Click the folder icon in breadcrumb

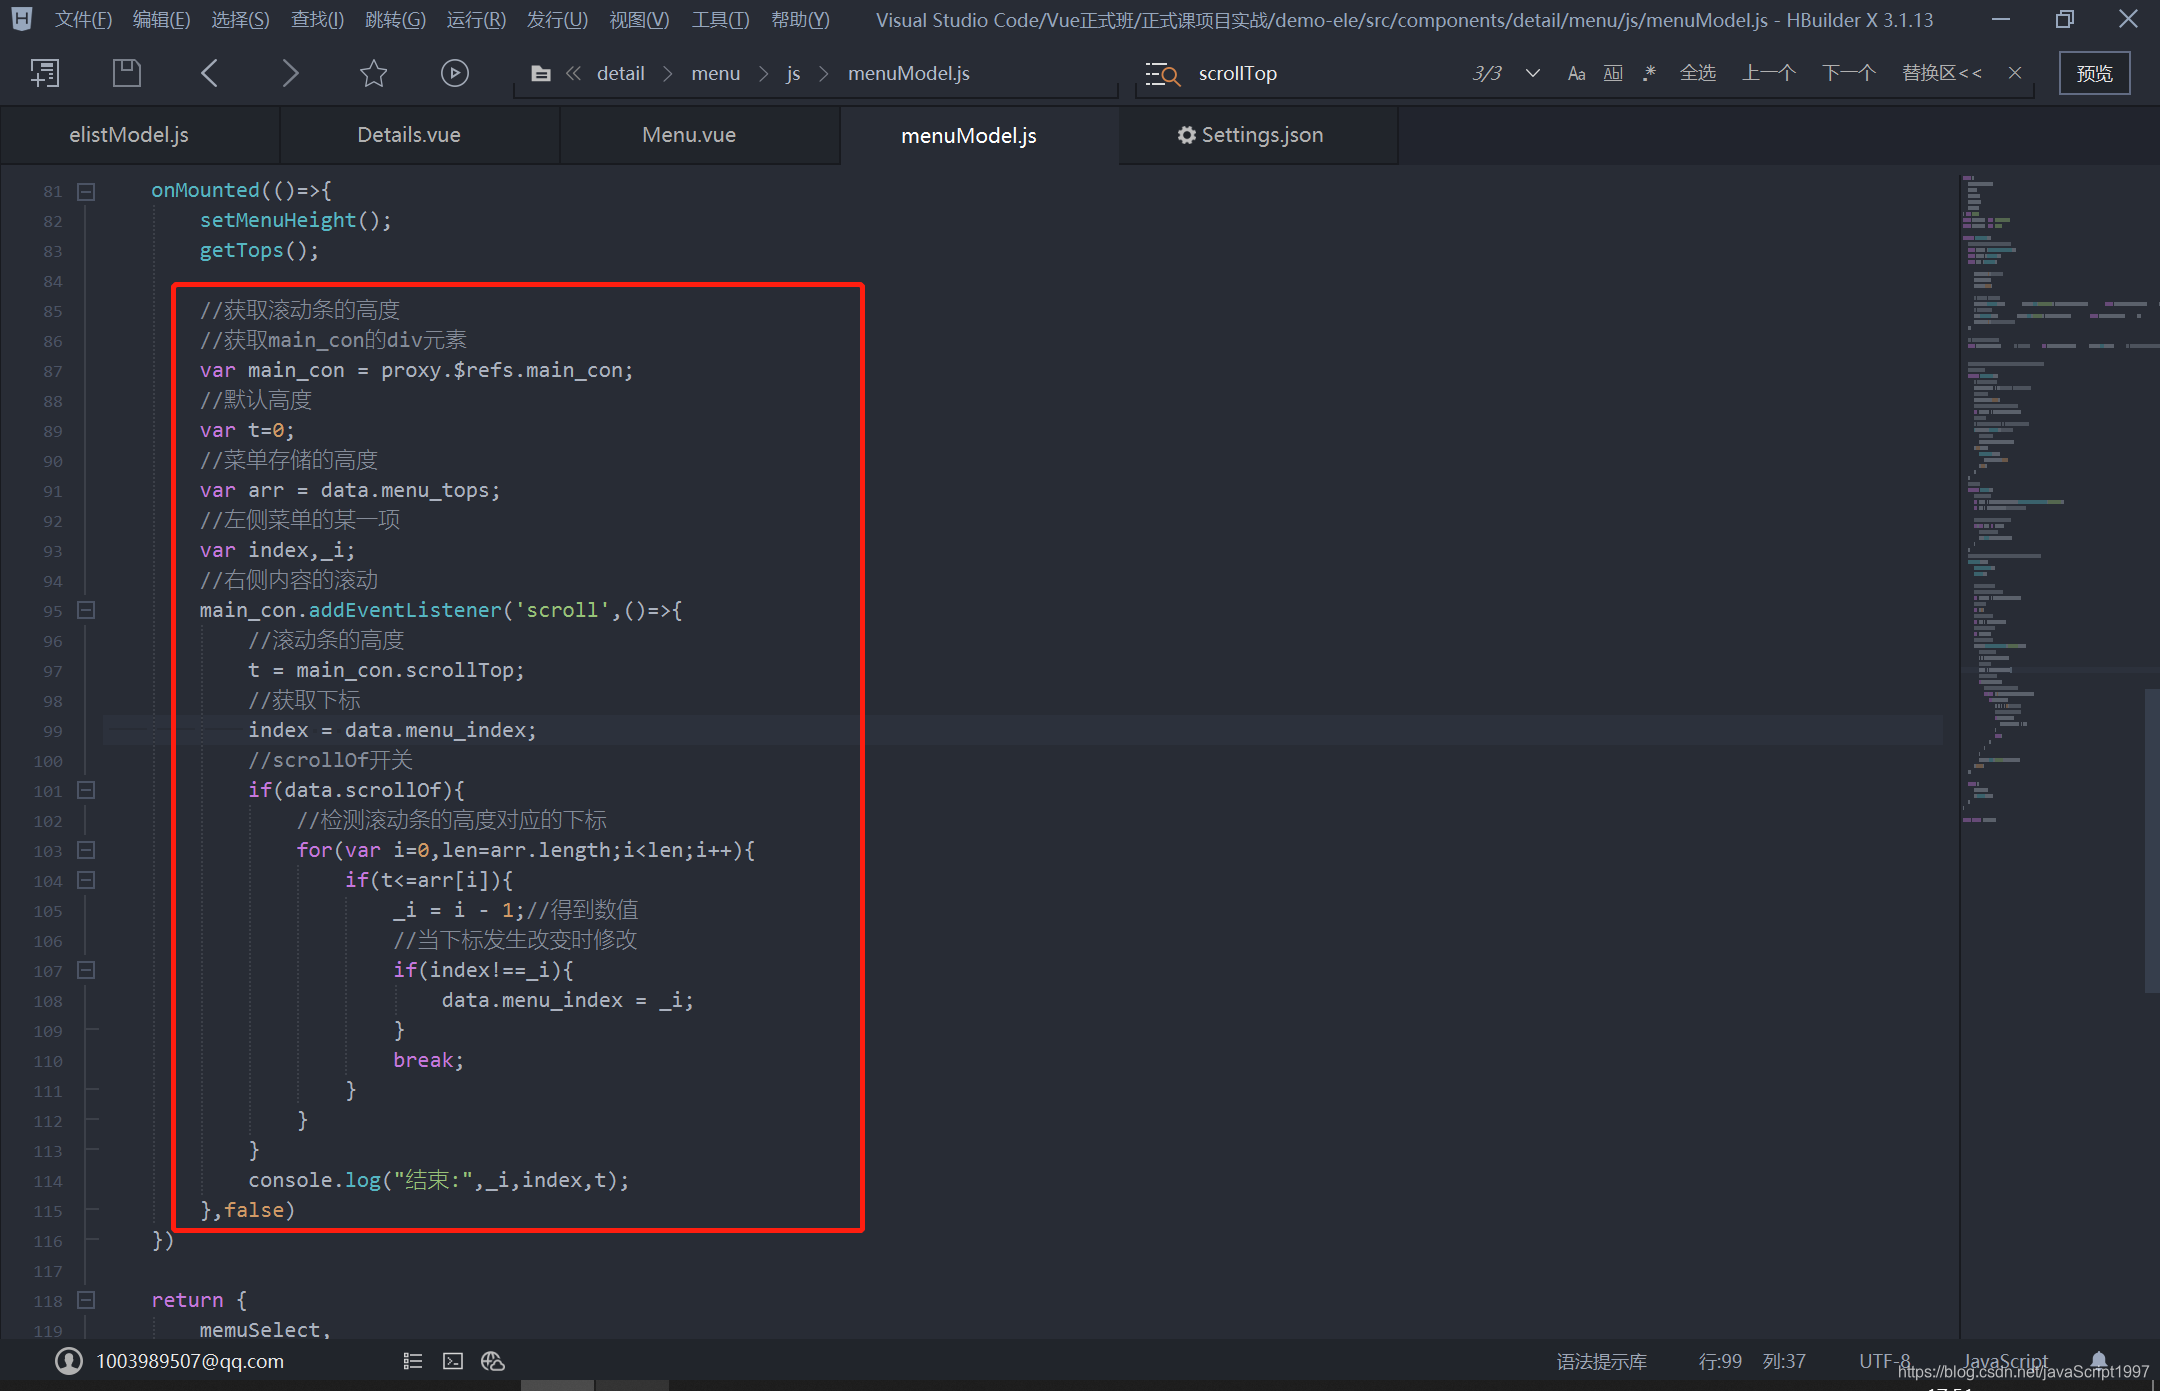[x=541, y=74]
